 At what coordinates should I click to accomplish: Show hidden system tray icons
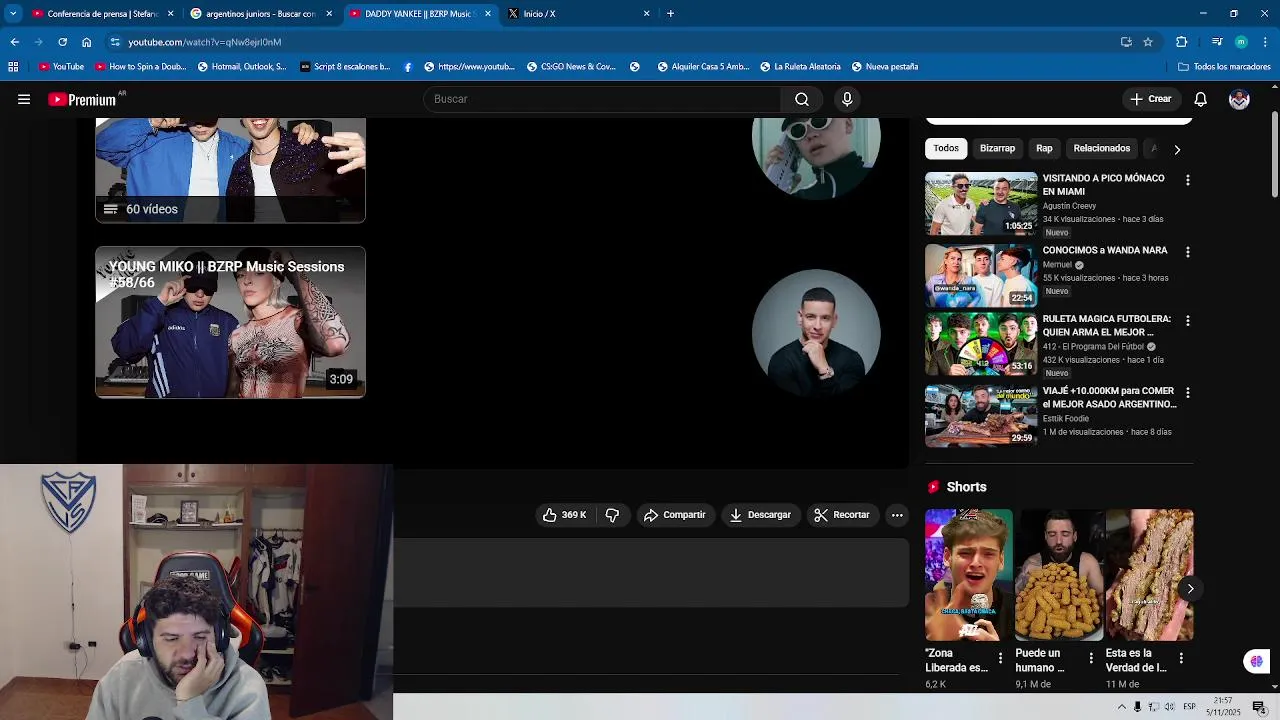1121,707
